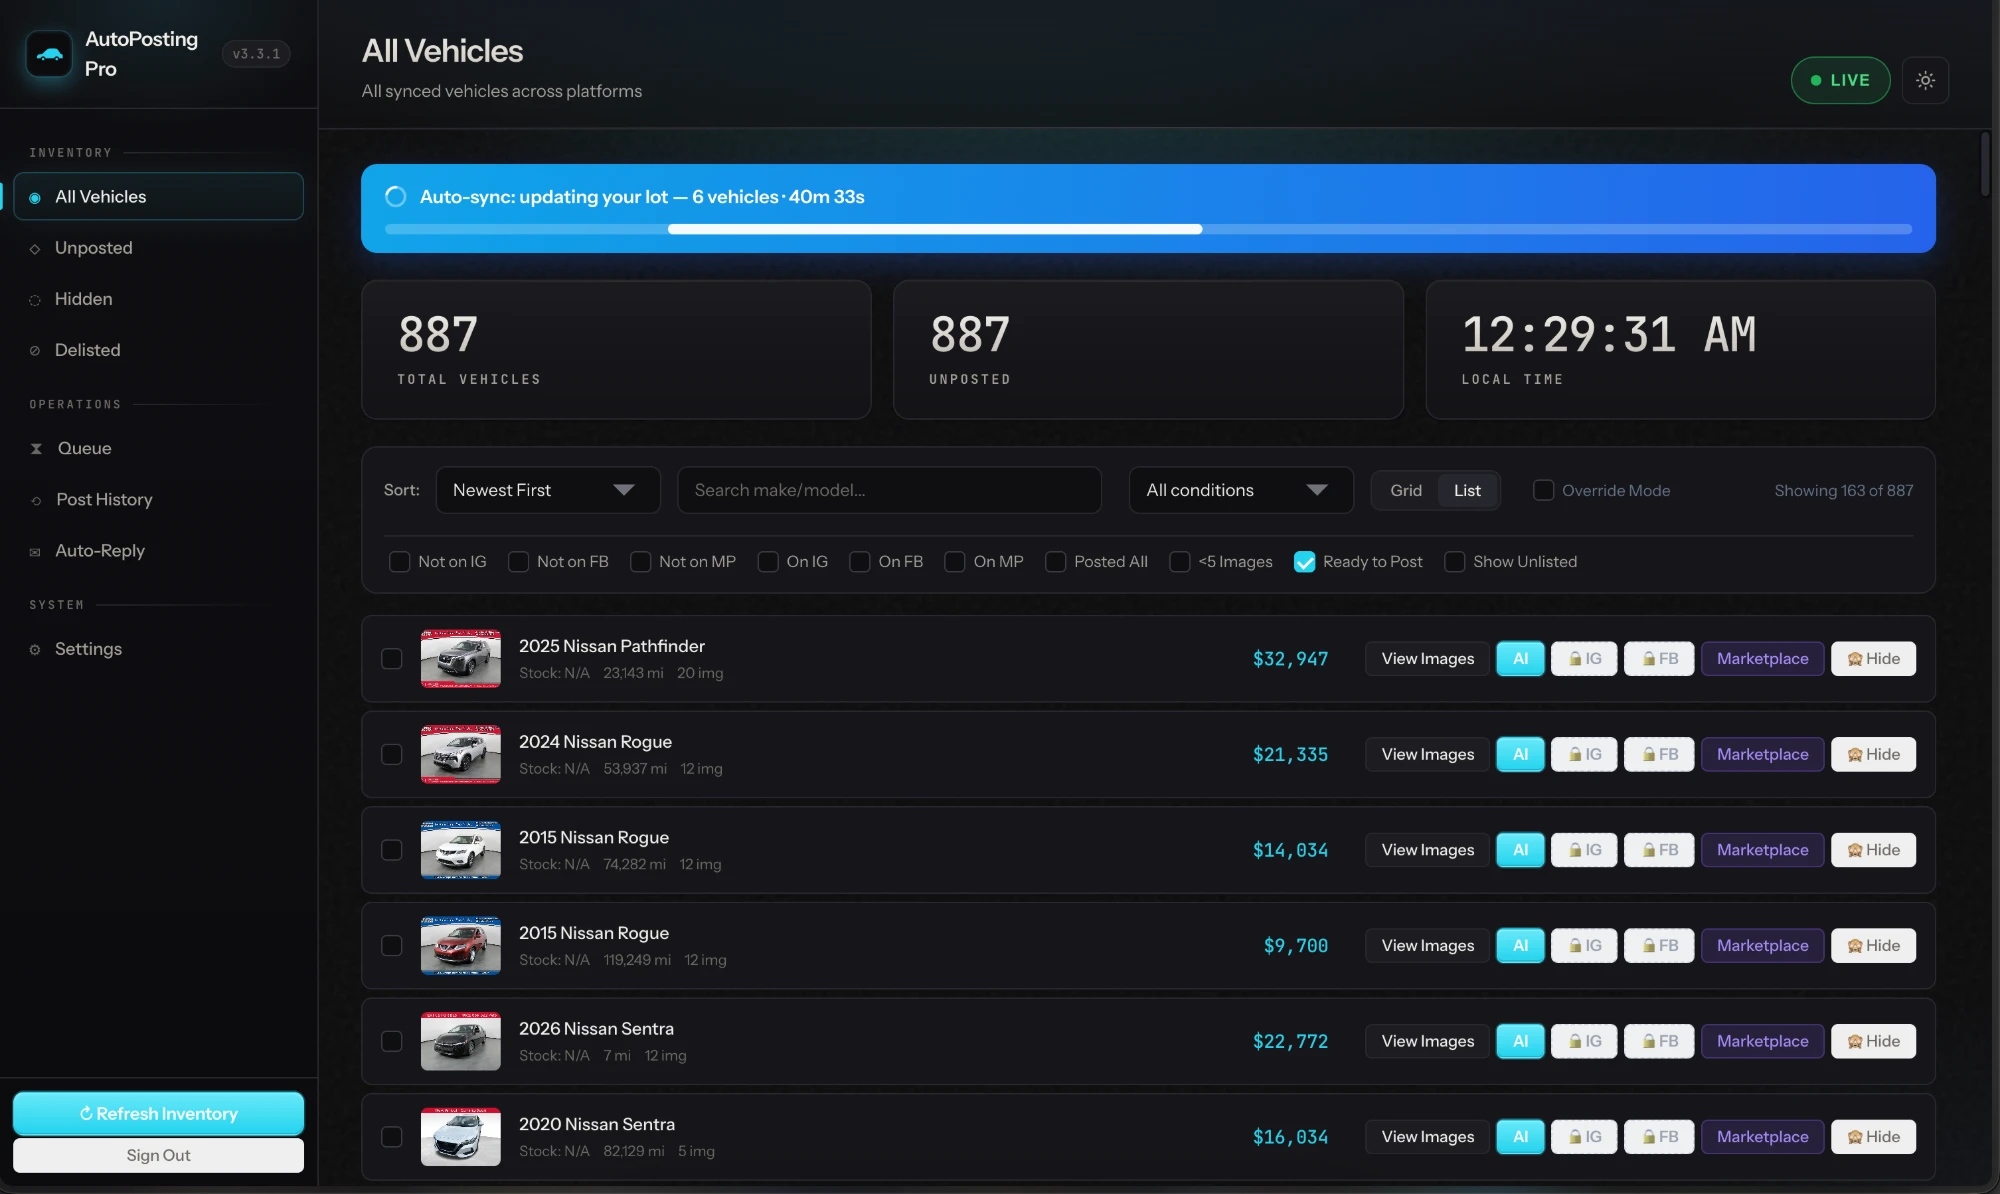Image resolution: width=2000 pixels, height=1194 pixels.
Task: Click the Sign Out button
Action: pos(158,1155)
